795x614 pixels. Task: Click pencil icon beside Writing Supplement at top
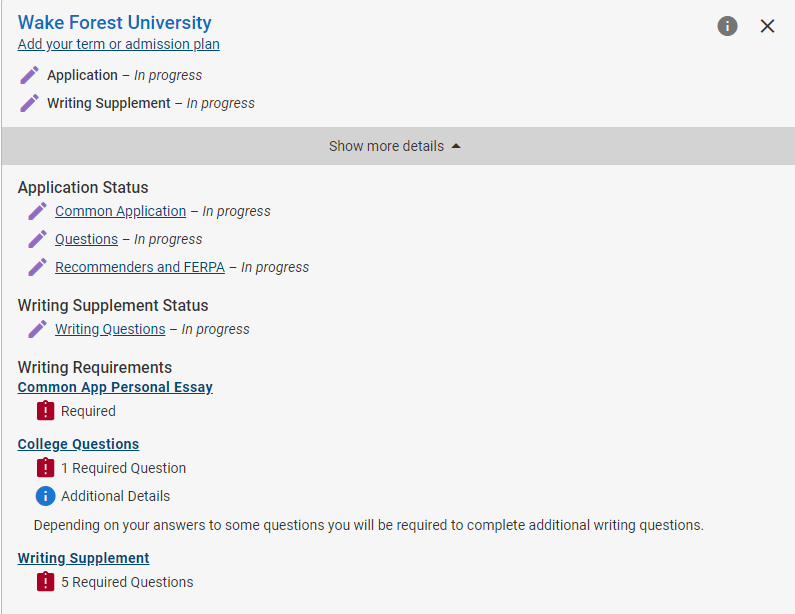29,103
